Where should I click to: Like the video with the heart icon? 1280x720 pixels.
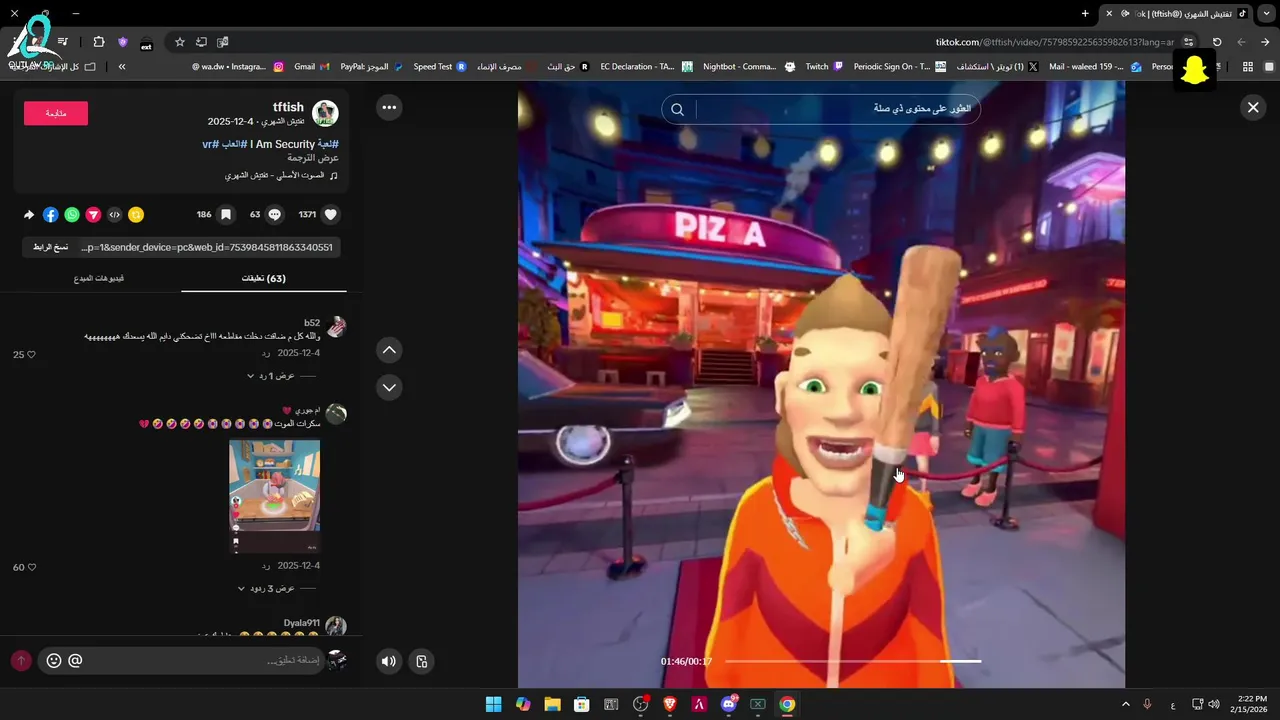pyautogui.click(x=331, y=214)
